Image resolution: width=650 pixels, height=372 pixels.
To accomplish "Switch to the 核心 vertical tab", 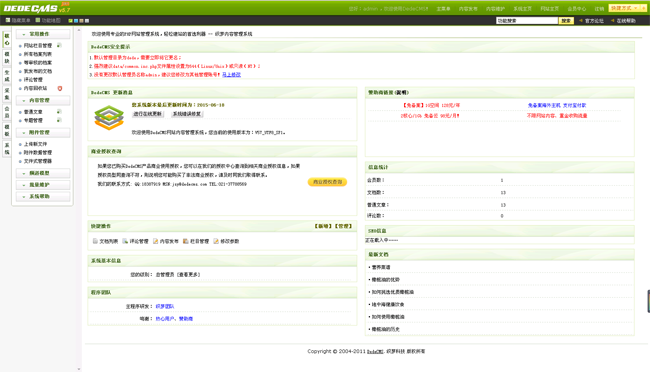I will click(7, 40).
